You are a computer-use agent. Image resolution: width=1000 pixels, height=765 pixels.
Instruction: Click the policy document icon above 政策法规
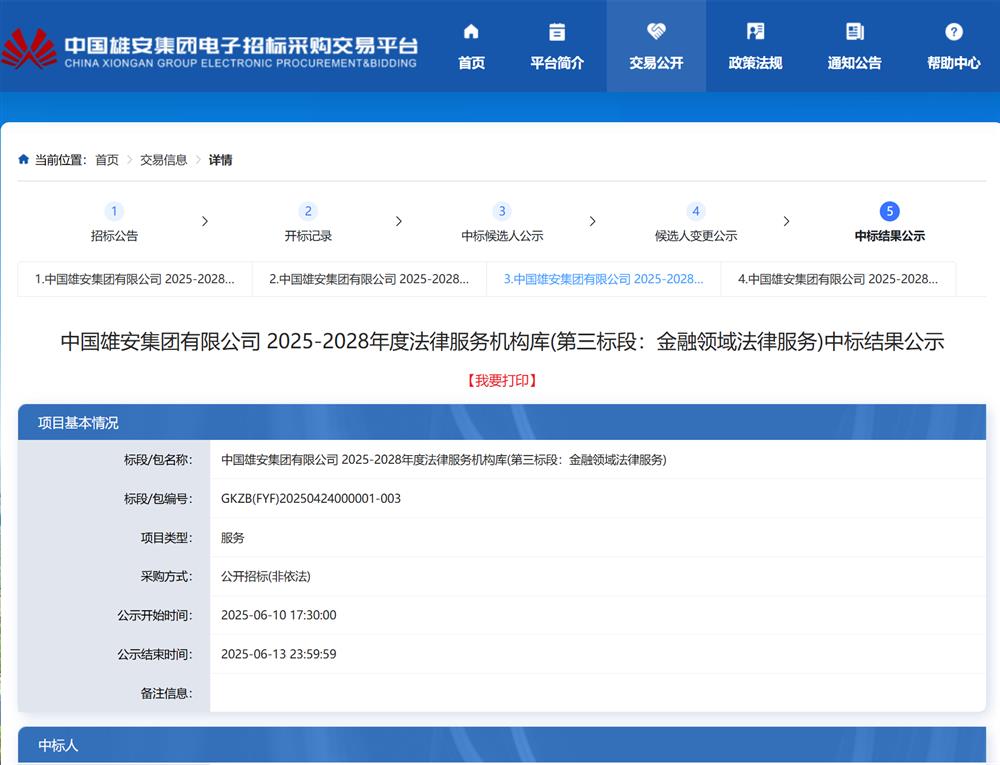click(755, 31)
